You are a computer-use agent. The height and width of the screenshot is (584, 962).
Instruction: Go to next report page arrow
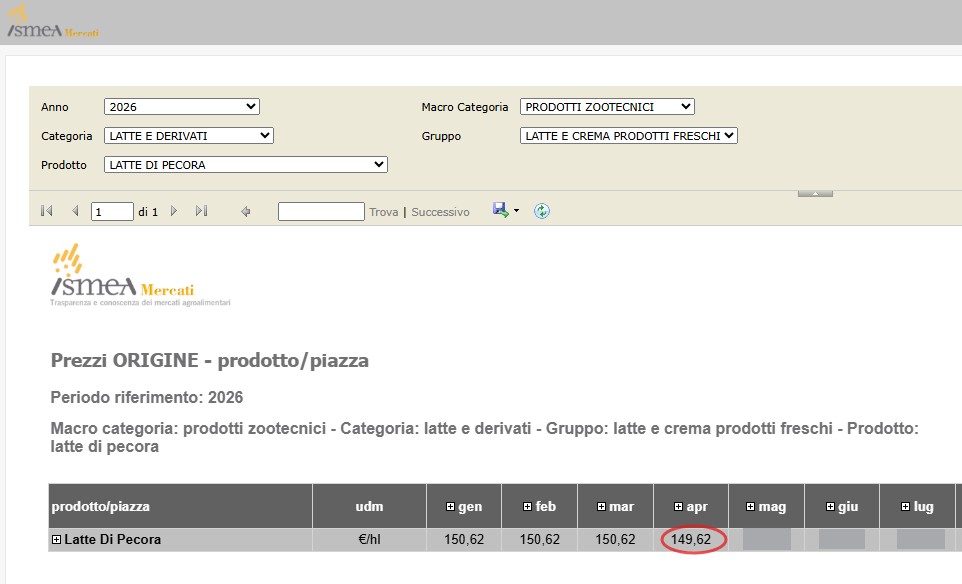point(174,211)
